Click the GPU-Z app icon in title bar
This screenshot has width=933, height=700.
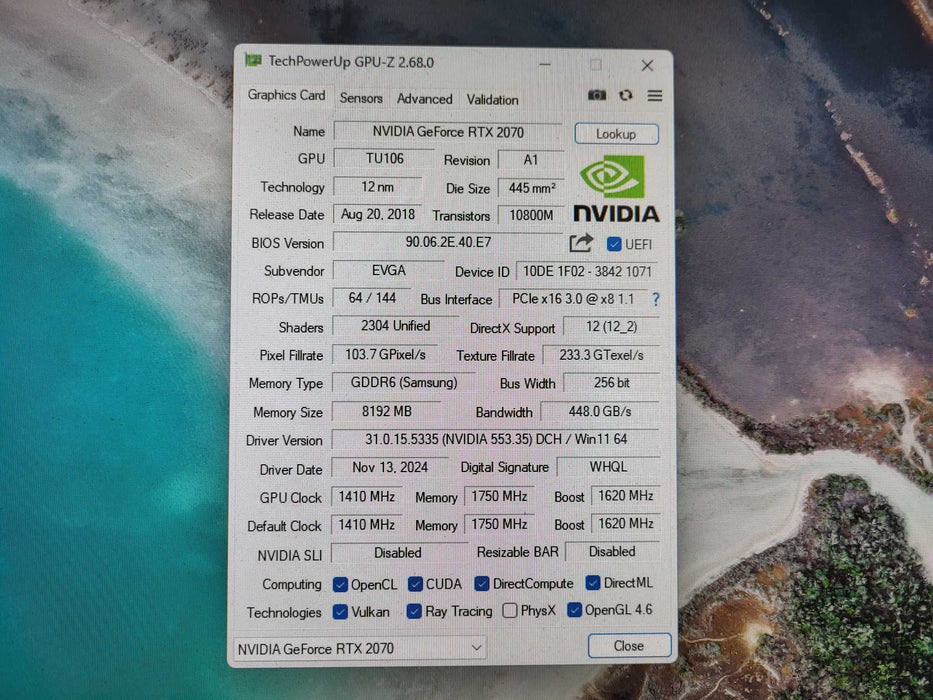[x=253, y=60]
